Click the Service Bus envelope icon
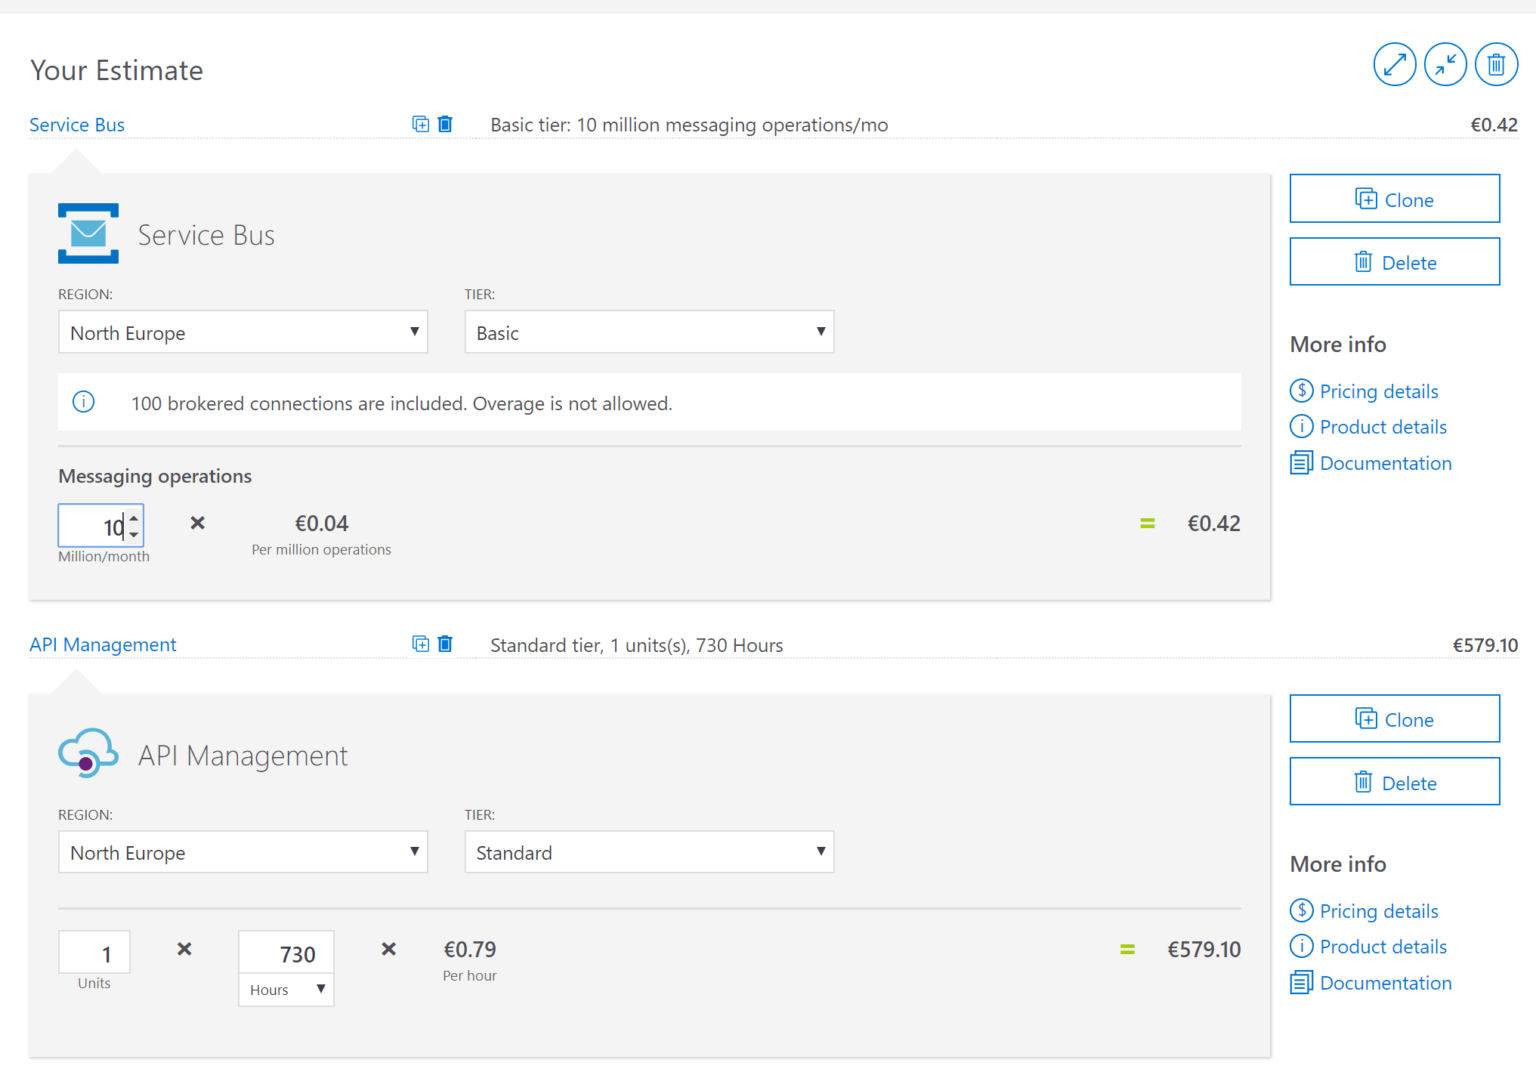The height and width of the screenshot is (1069, 1536). (x=88, y=234)
